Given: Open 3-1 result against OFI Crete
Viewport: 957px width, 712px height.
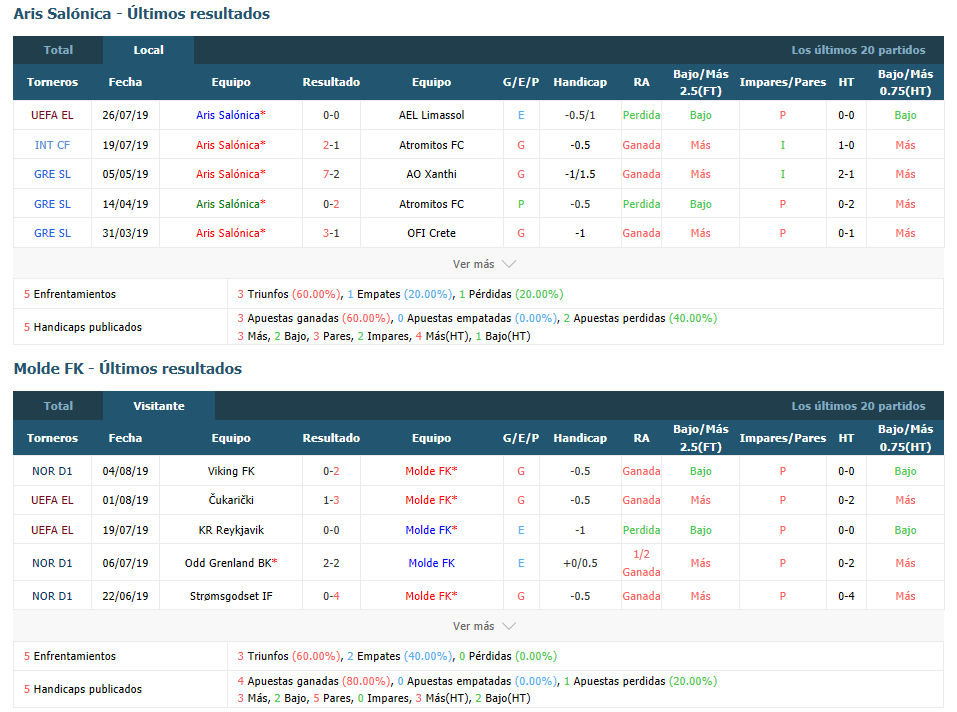Looking at the screenshot, I should pyautogui.click(x=331, y=233).
